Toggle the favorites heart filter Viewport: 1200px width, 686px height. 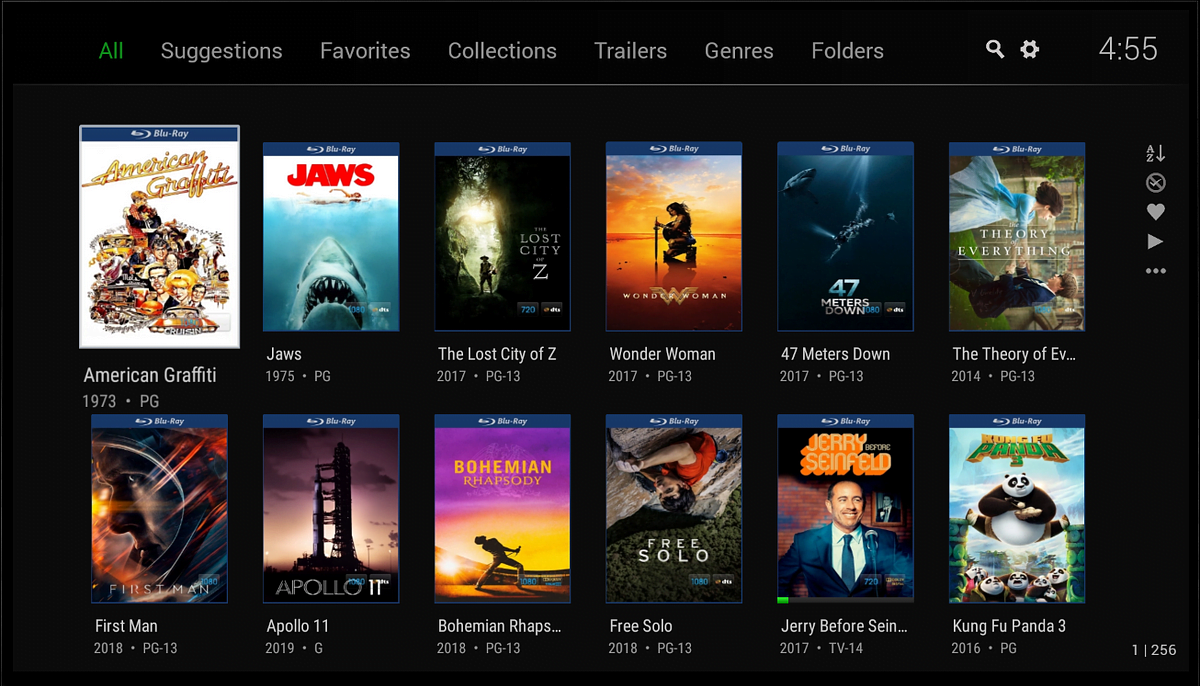click(1155, 212)
